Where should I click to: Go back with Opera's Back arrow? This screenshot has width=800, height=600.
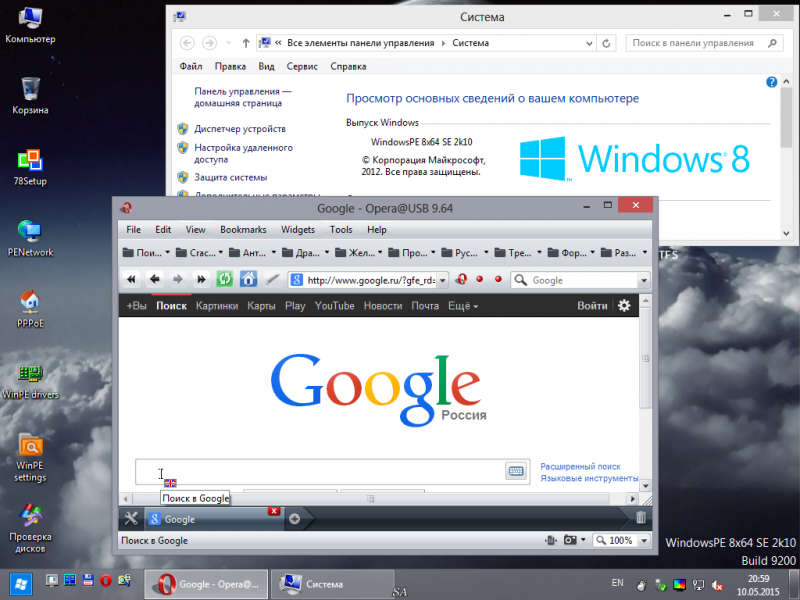point(155,280)
